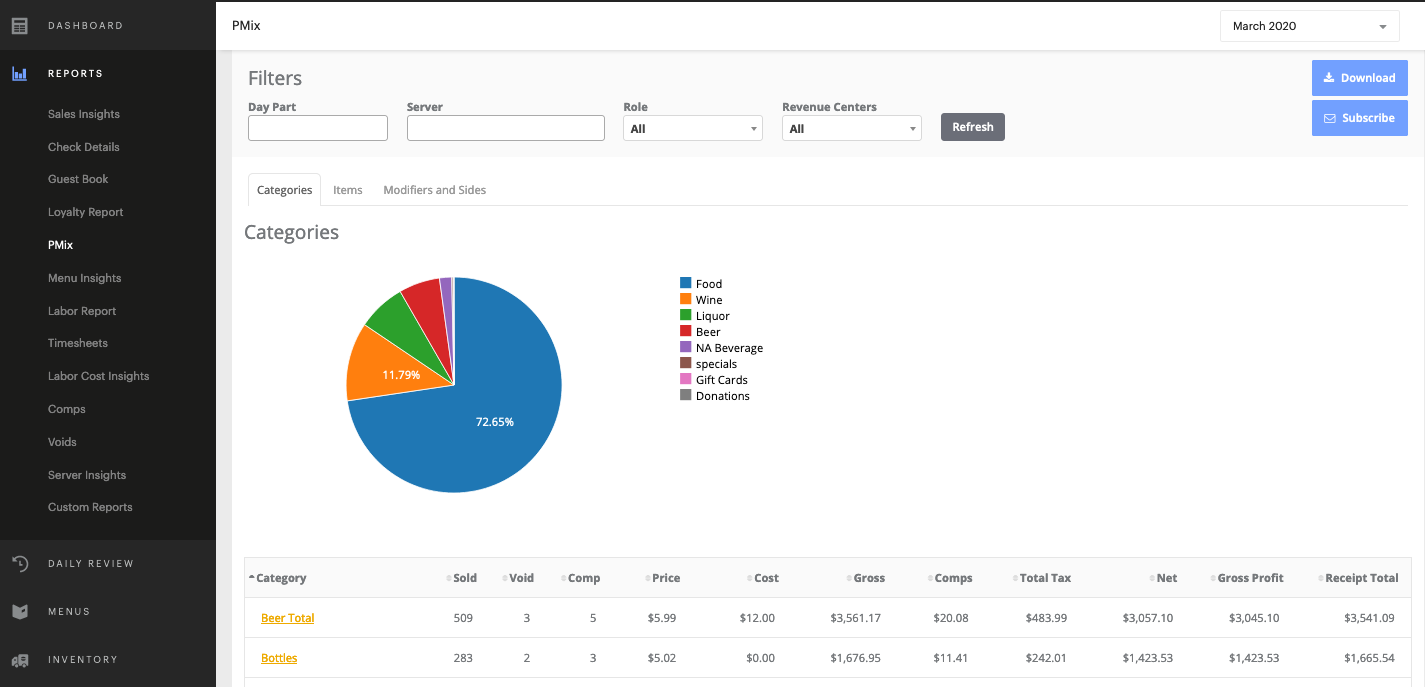Sort table by Cost column
Image resolution: width=1425 pixels, height=687 pixels.
pyautogui.click(x=766, y=578)
